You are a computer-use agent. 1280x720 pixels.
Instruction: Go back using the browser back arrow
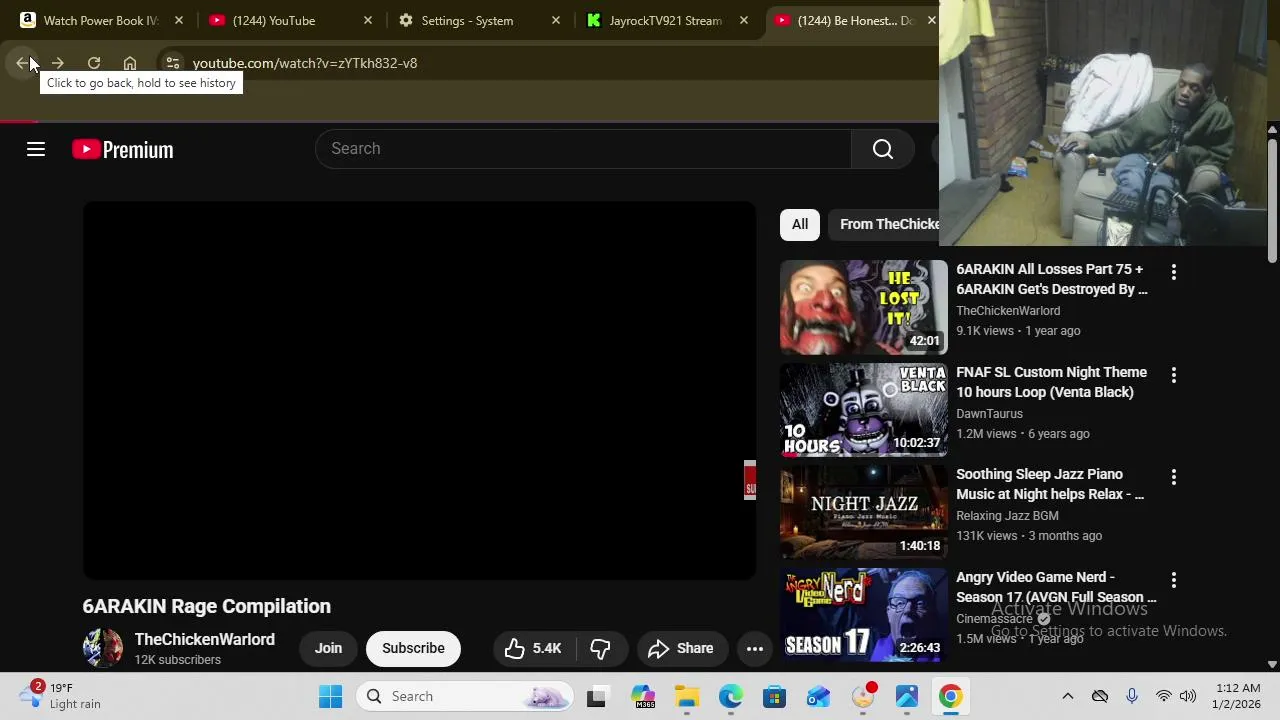pyautogui.click(x=22, y=63)
